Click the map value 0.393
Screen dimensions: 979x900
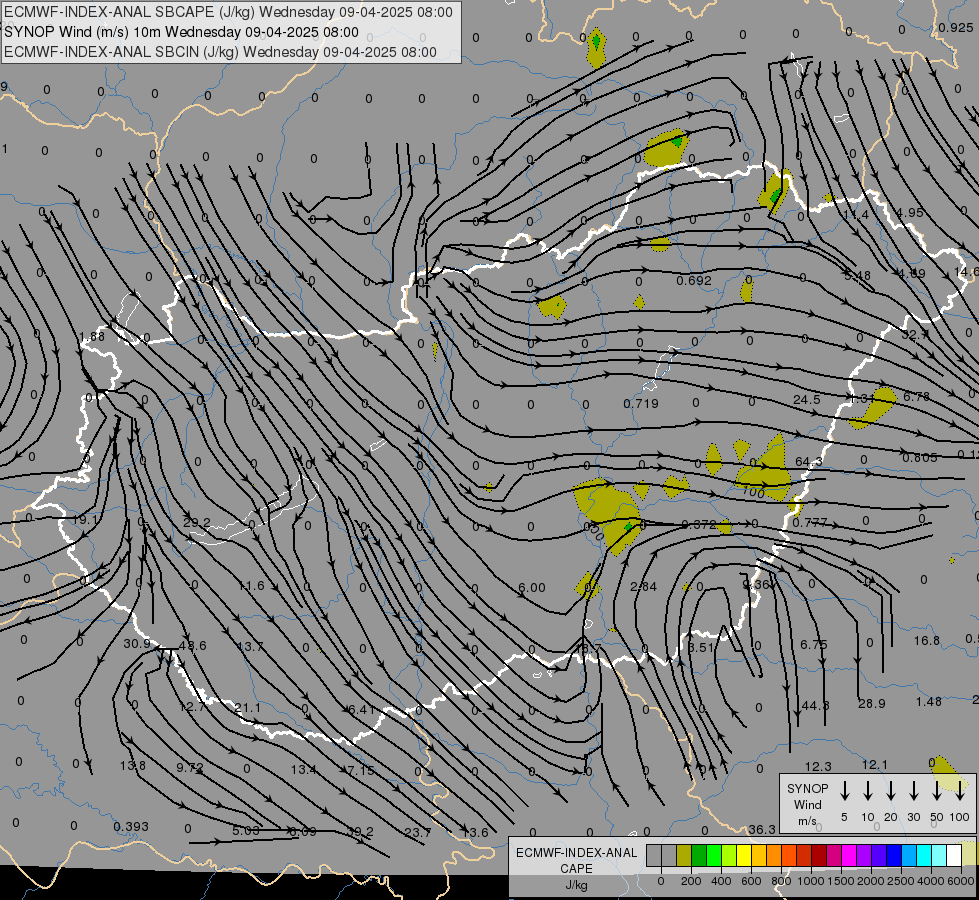click(x=131, y=826)
